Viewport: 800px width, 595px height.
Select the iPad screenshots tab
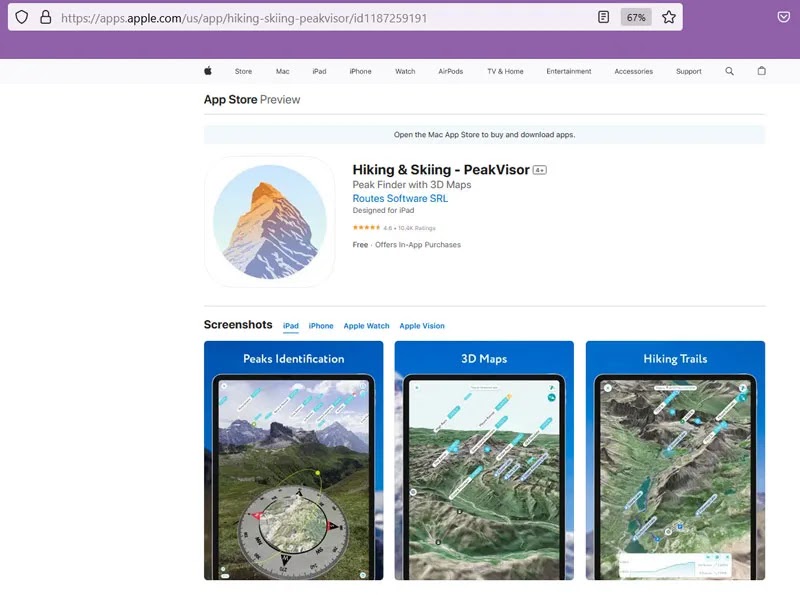(291, 326)
